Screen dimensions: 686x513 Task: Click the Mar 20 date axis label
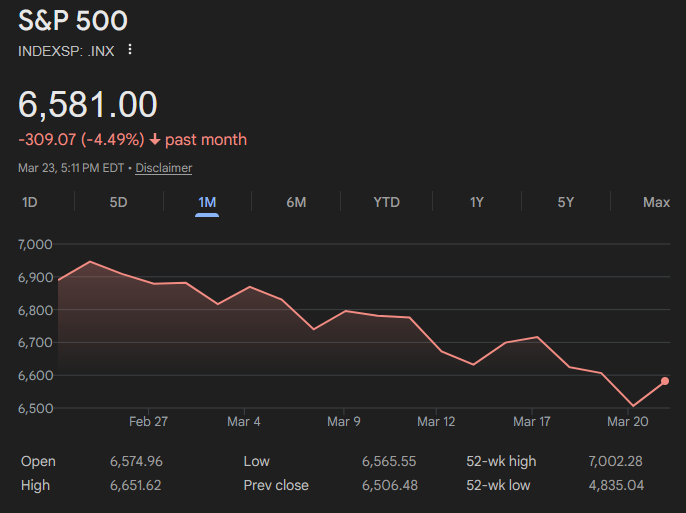coord(628,422)
